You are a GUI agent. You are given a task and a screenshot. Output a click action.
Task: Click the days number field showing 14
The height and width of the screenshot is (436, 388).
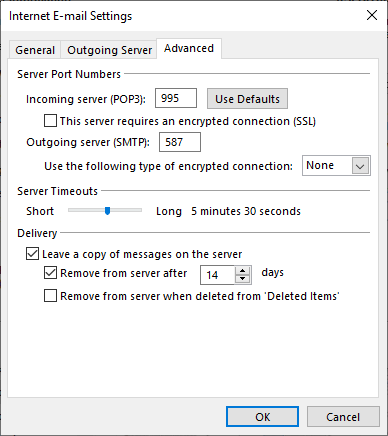click(218, 275)
